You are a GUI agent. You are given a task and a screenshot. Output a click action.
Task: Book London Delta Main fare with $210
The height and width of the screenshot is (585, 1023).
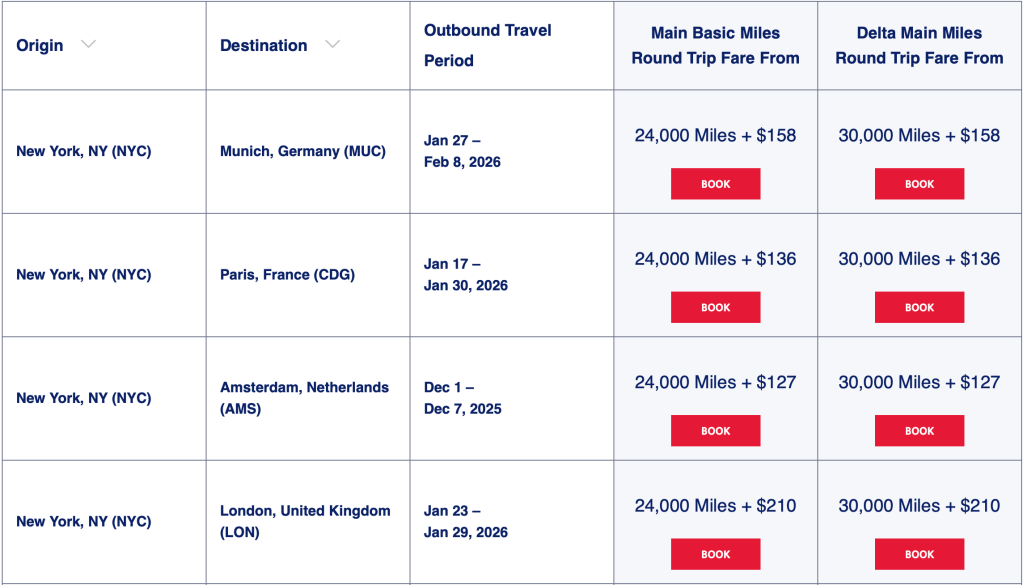point(919,554)
